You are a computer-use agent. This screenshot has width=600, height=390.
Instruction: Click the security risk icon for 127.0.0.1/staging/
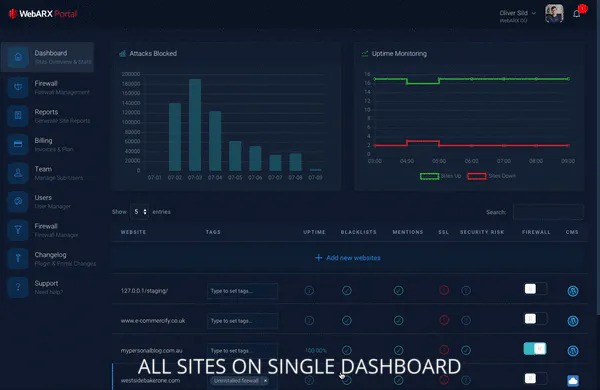click(466, 290)
